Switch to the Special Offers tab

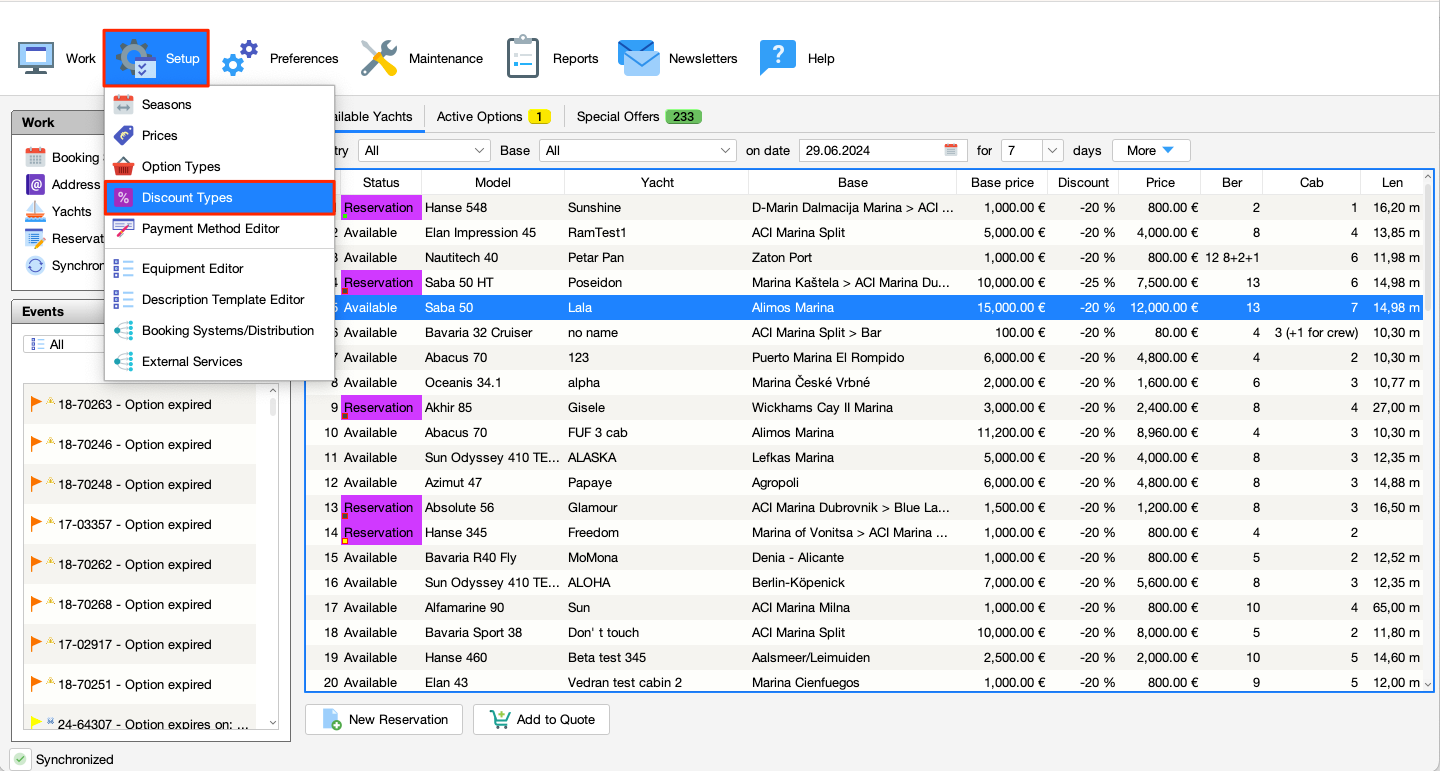[639, 116]
